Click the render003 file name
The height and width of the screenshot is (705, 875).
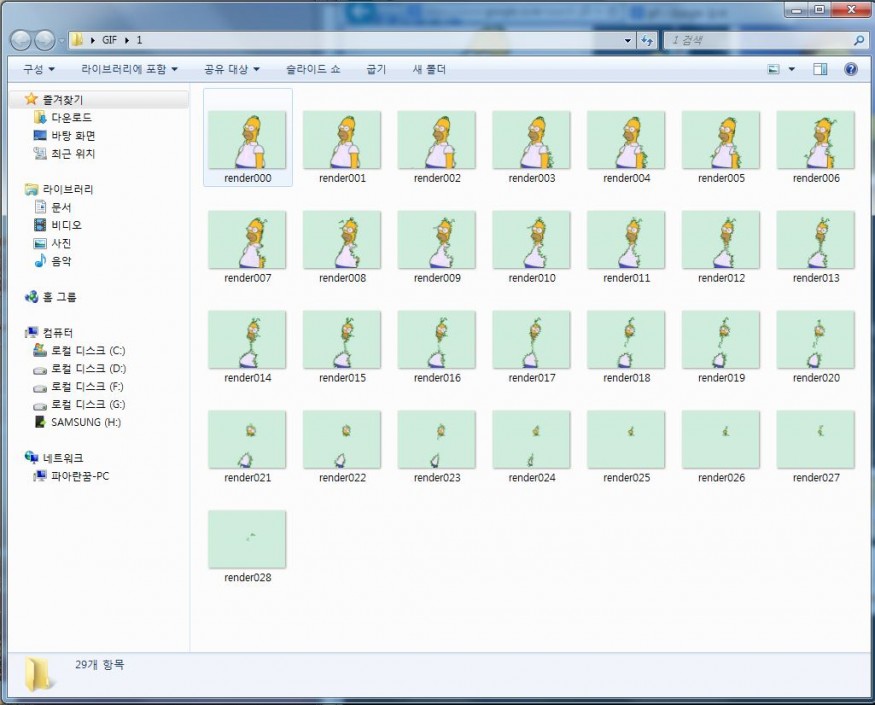click(532, 178)
